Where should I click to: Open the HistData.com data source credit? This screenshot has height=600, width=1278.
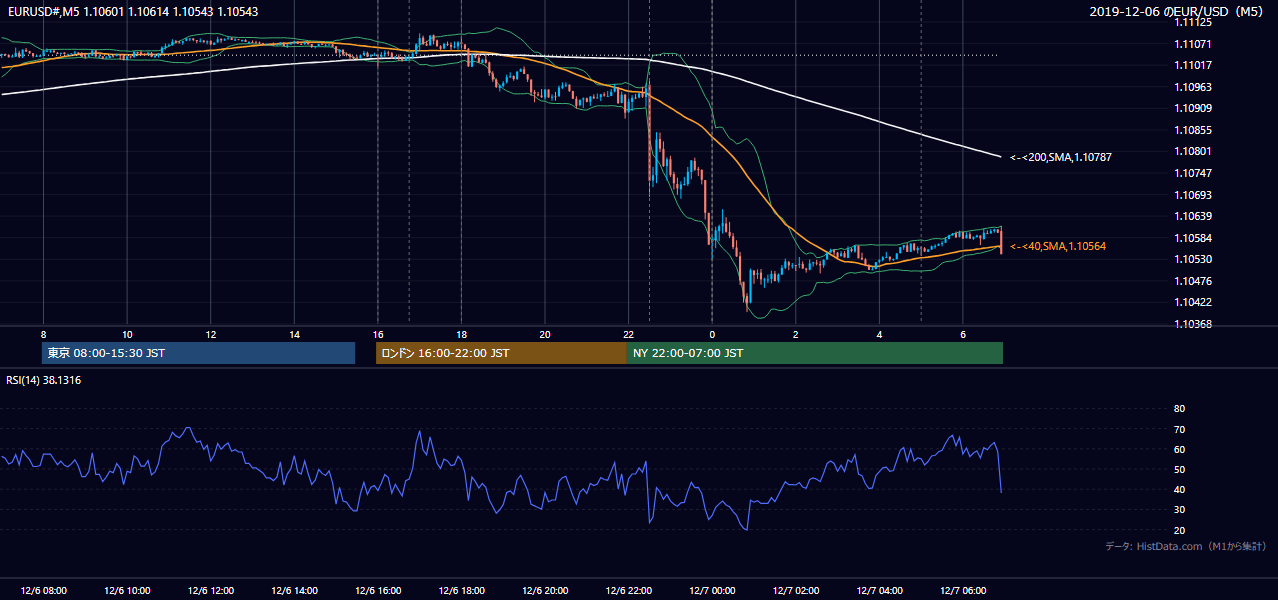pos(1185,546)
